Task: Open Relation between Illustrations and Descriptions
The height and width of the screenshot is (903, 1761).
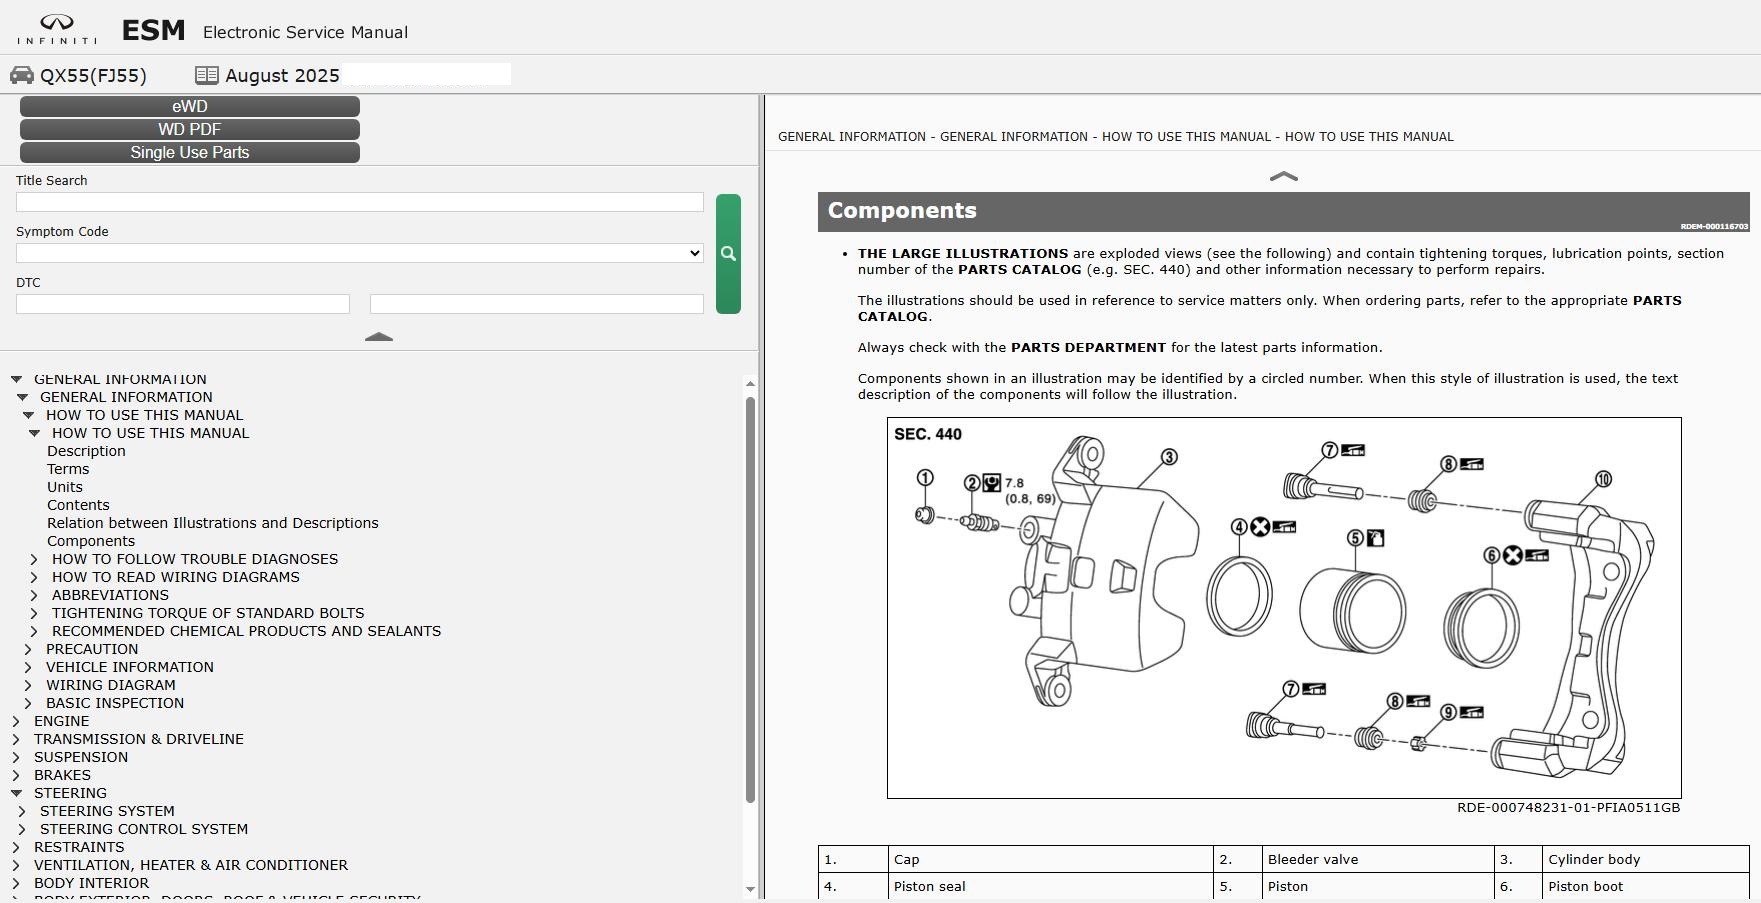Action: click(x=213, y=523)
